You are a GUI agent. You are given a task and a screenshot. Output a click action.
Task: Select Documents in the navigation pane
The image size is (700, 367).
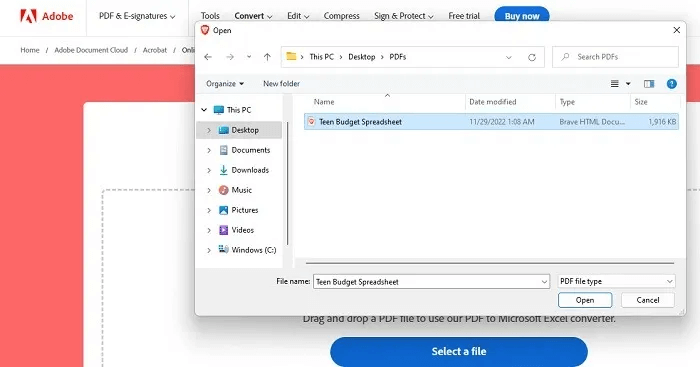point(244,150)
